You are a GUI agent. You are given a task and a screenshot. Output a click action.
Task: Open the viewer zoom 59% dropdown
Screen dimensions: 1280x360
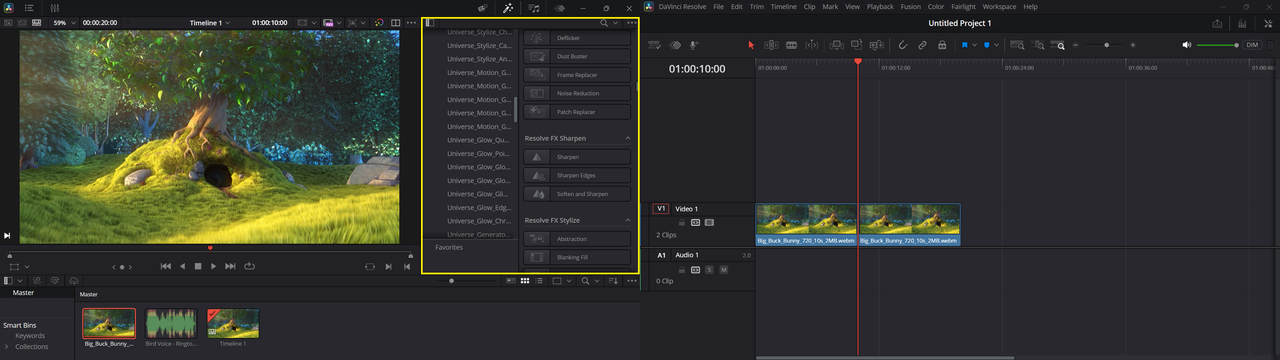tap(63, 22)
